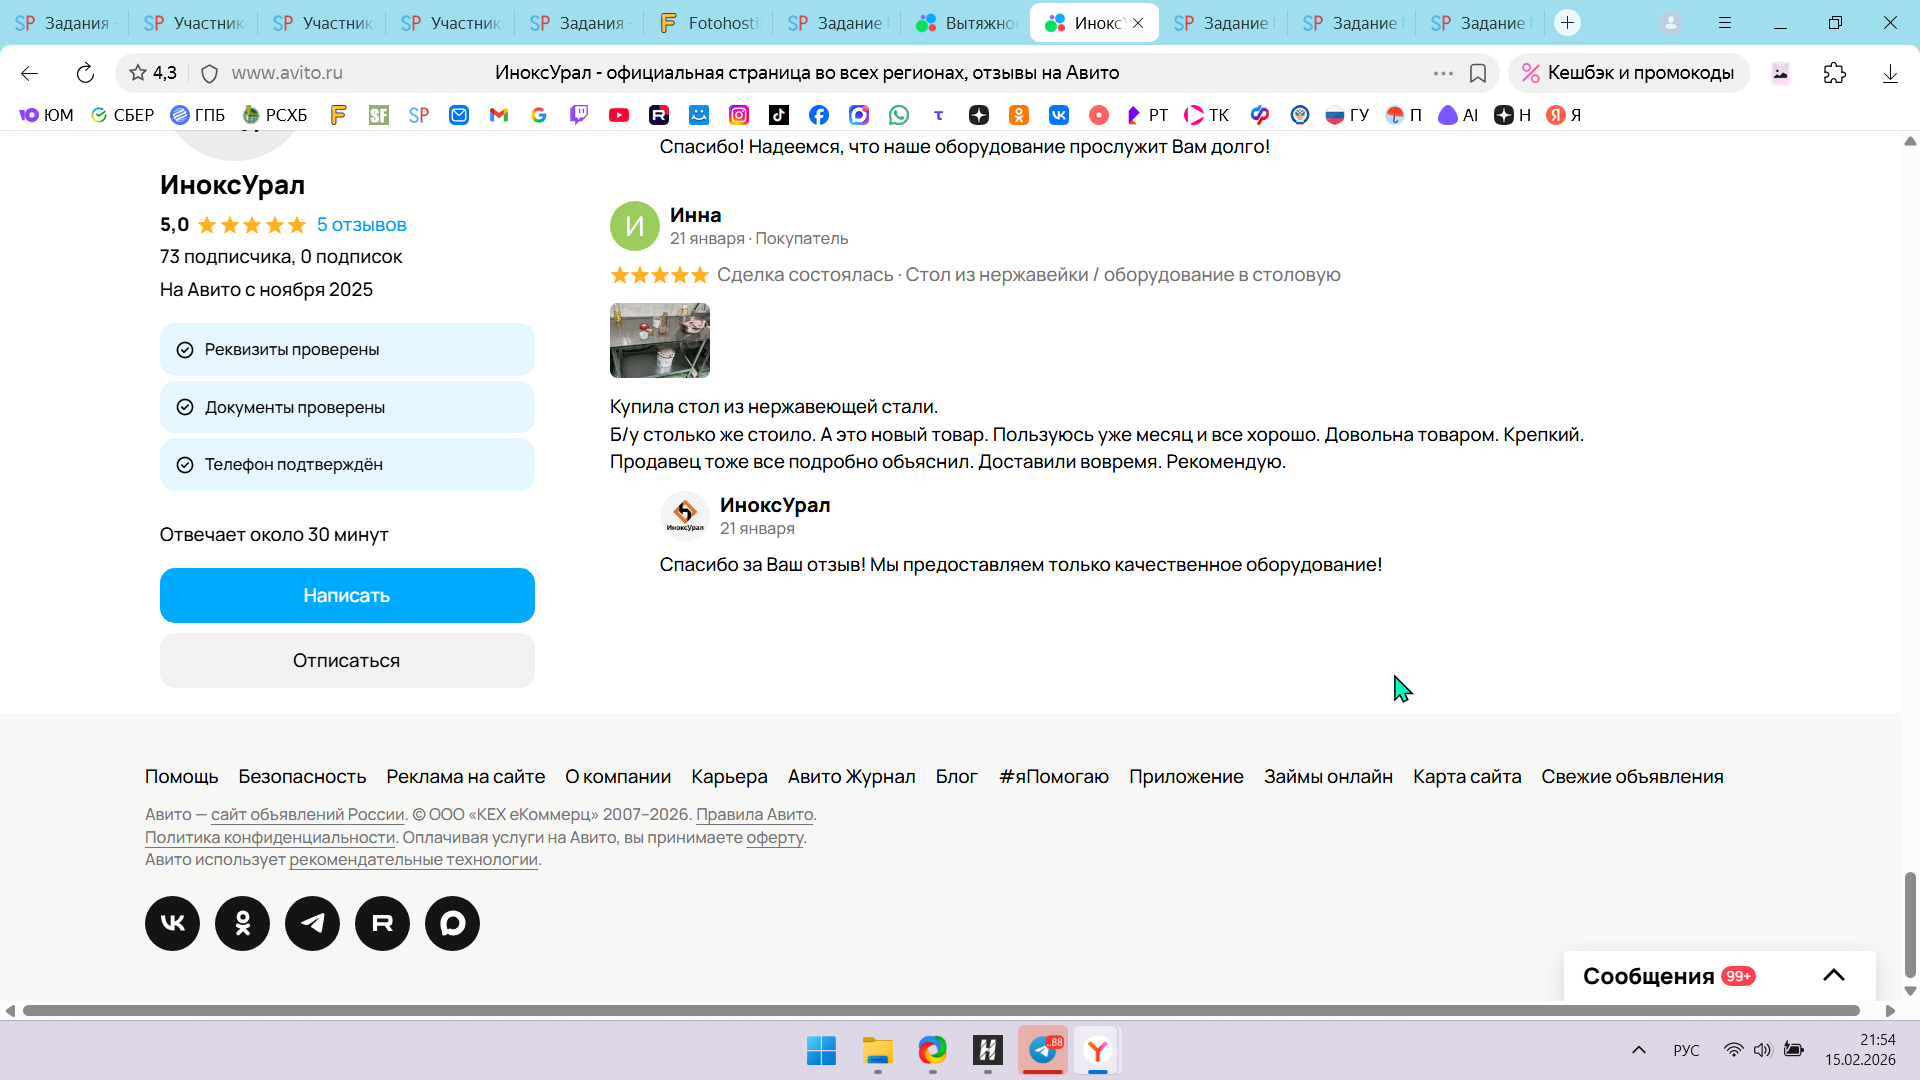Click the chat bubble footer social icon
This screenshot has height=1080, width=1920.
coord(452,923)
